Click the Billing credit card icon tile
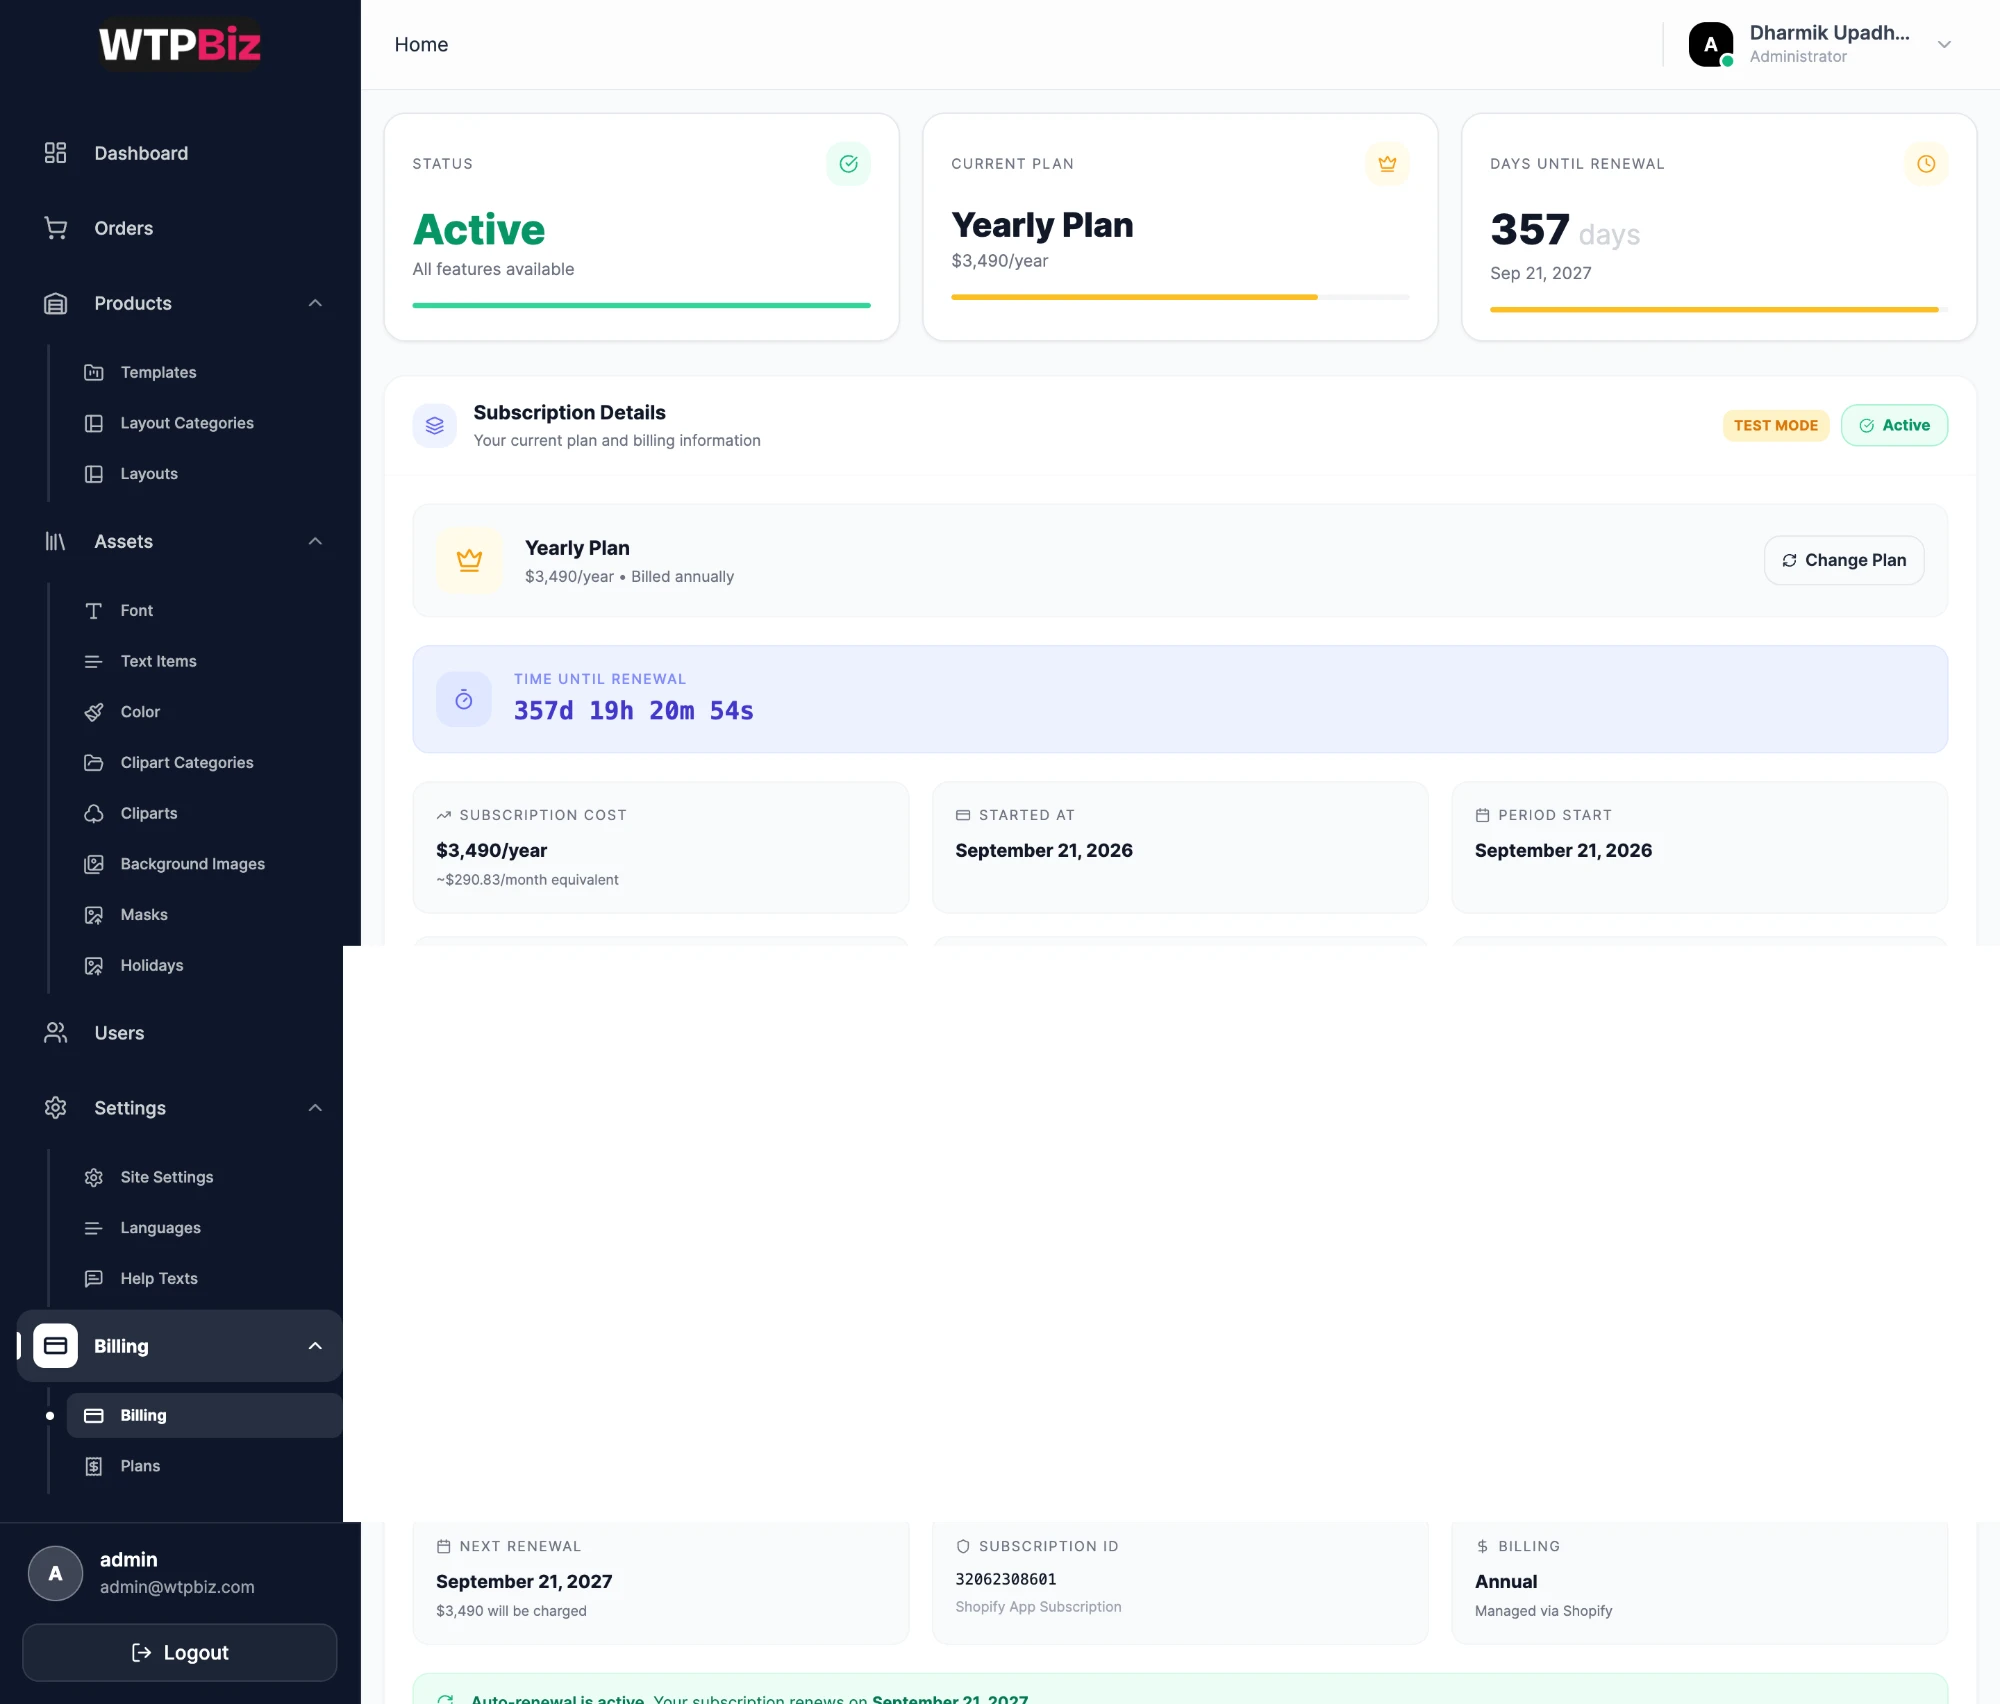2000x1704 pixels. (56, 1346)
